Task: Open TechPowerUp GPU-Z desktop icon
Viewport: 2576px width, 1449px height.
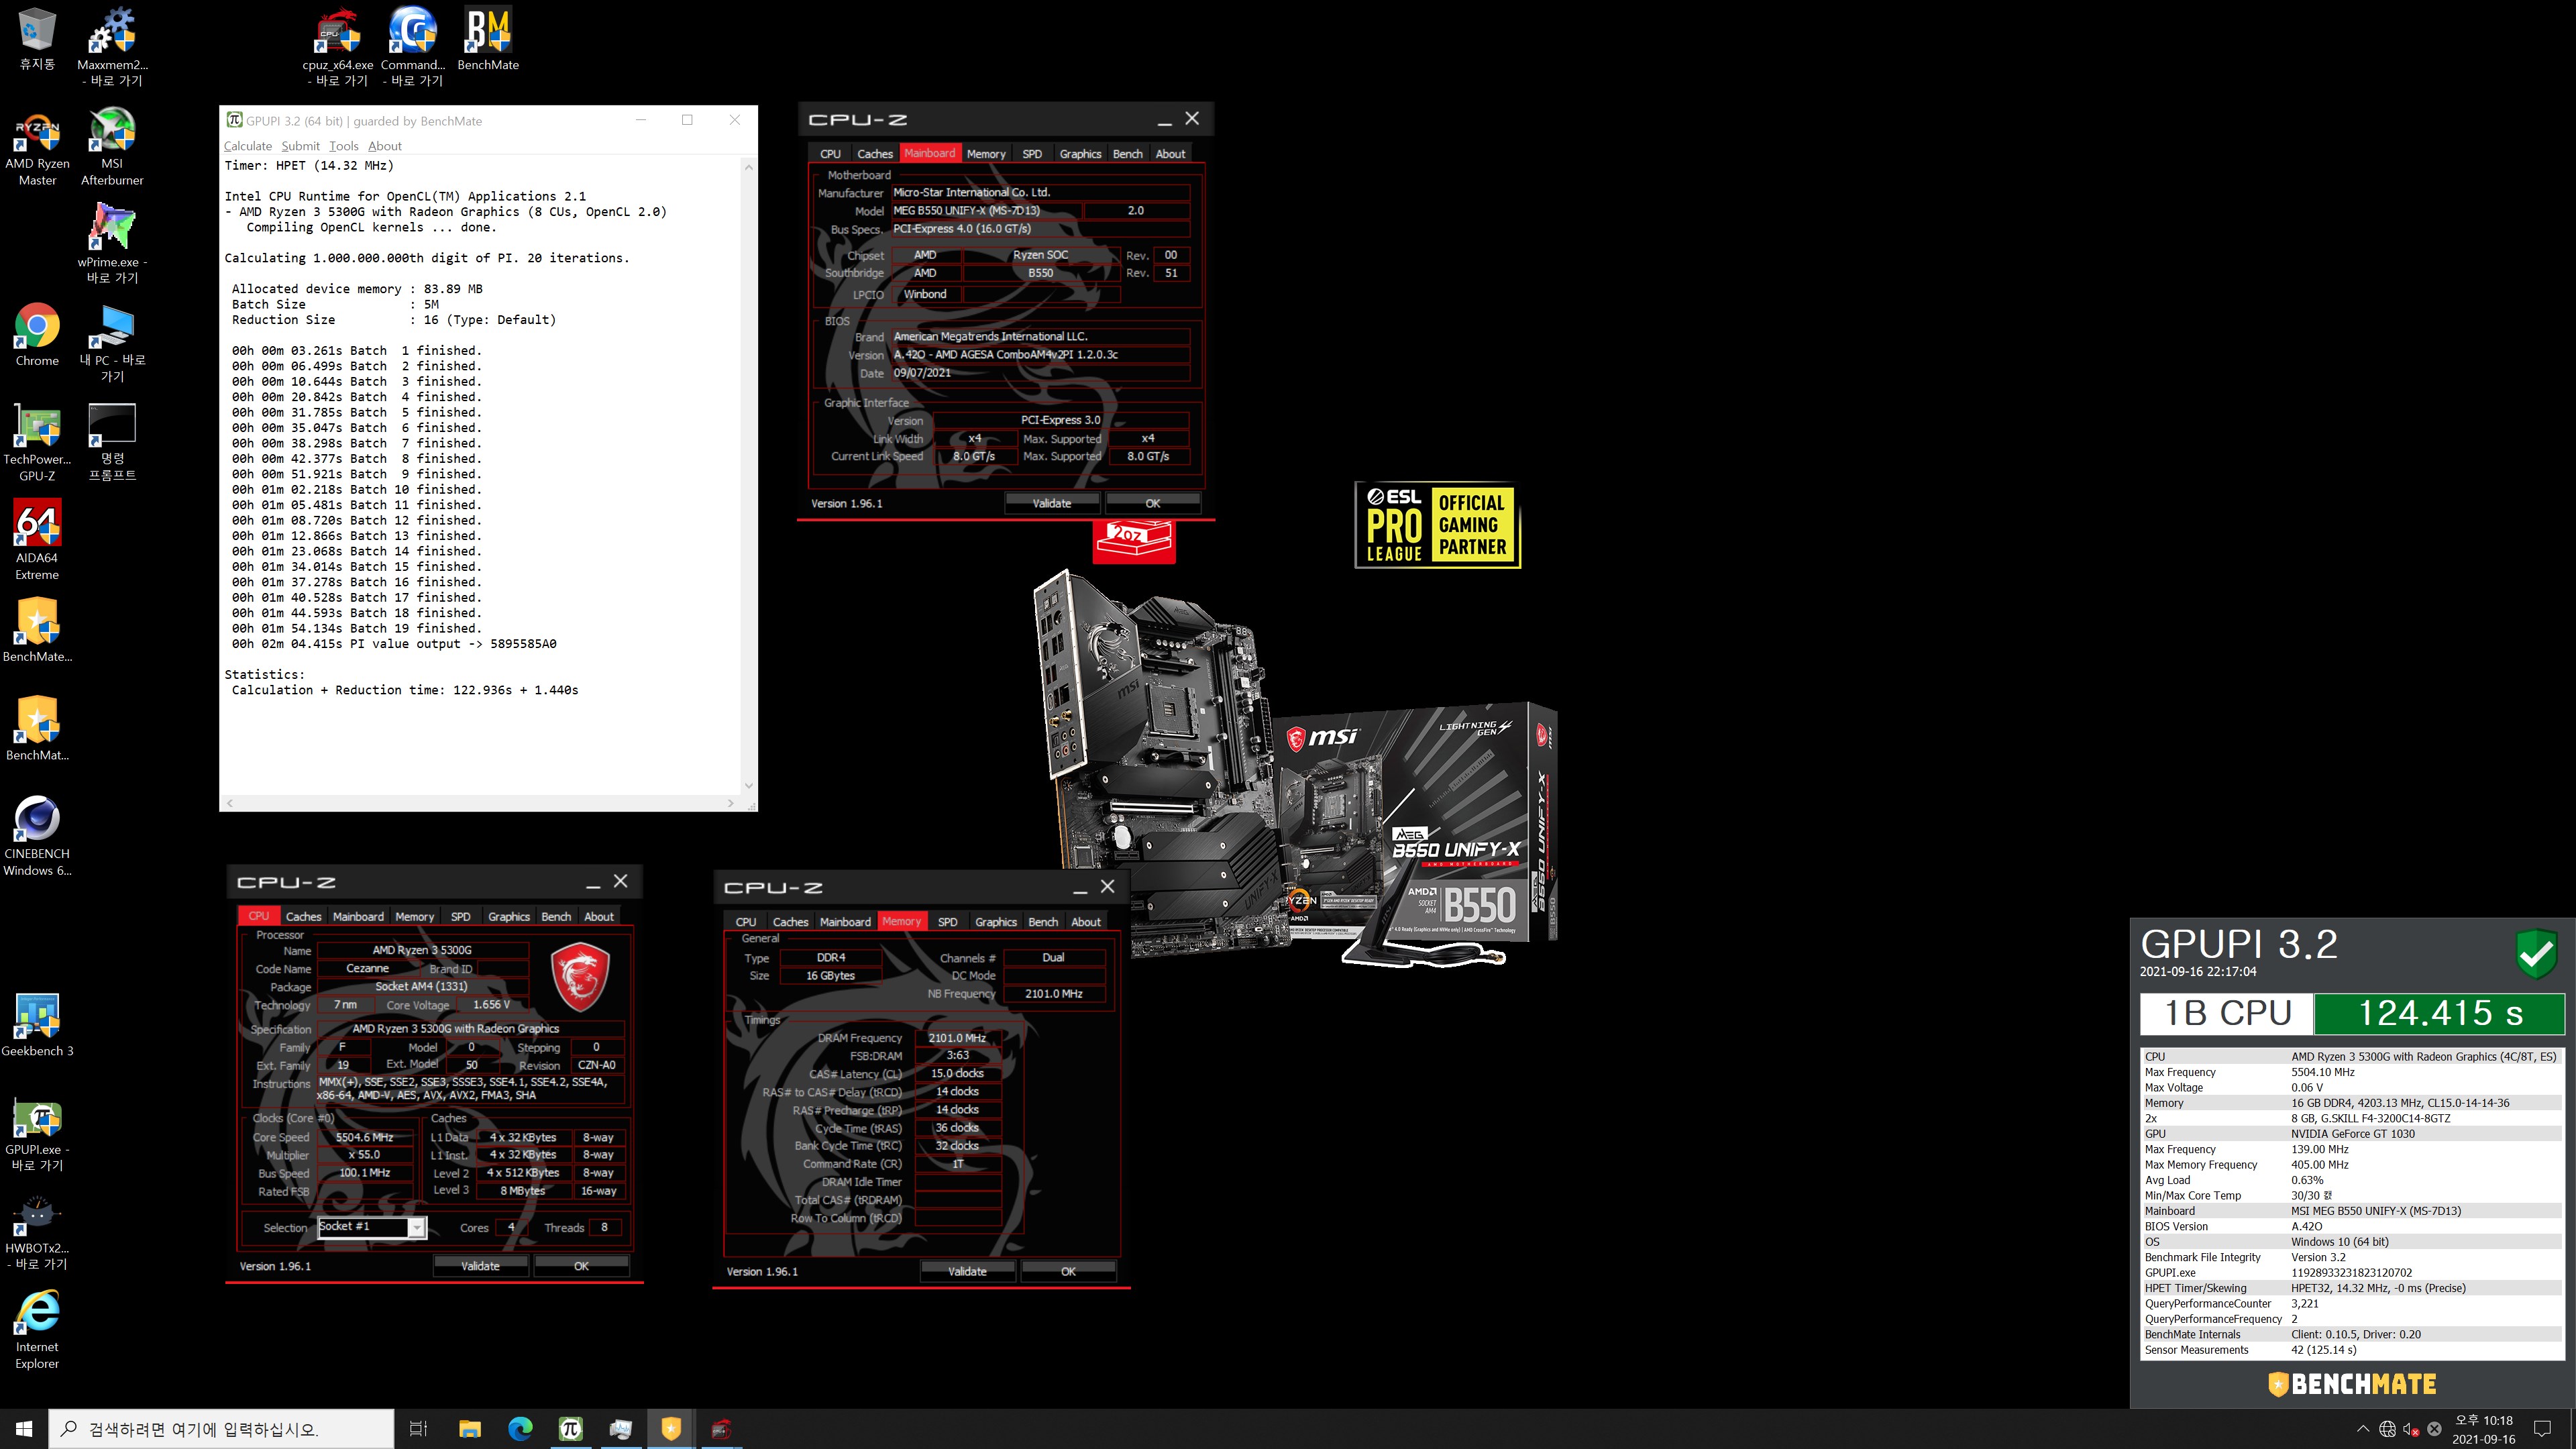Action: click(x=37, y=441)
